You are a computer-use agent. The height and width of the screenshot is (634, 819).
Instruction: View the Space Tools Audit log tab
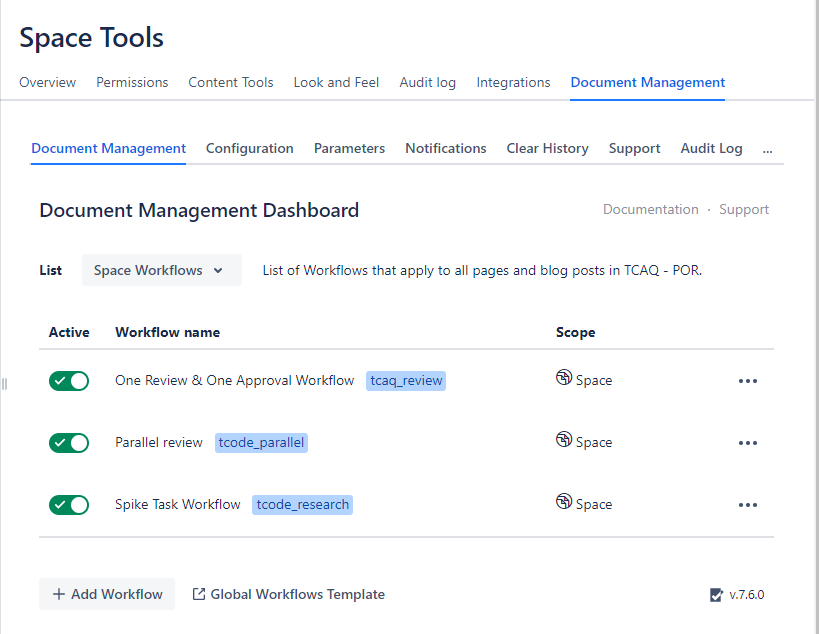[x=427, y=83]
